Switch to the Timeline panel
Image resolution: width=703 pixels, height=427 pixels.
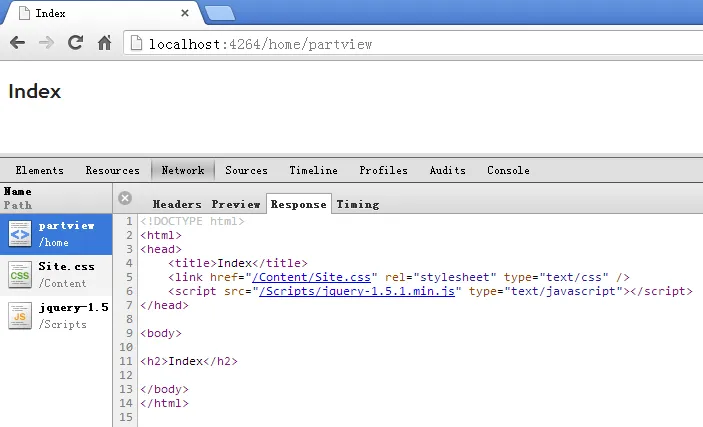point(313,170)
